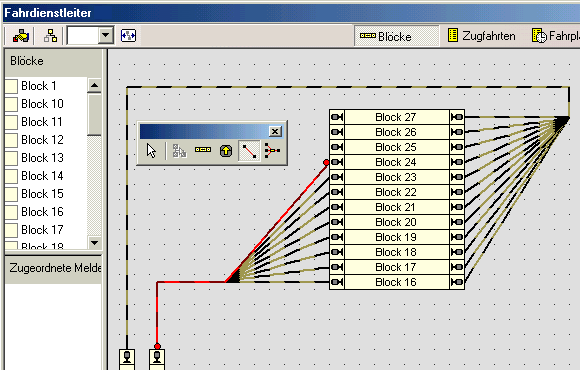Viewport: 580px width, 370px height.
Task: Click the yellow icon beside Block 12
Action: 11,140
